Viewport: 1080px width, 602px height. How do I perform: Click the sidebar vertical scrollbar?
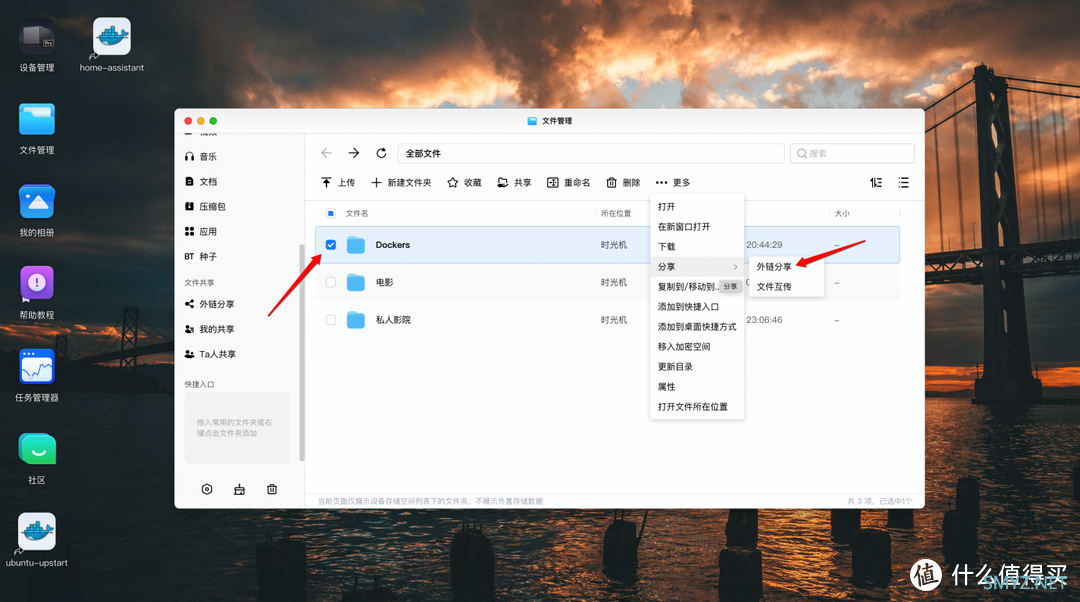click(x=302, y=353)
